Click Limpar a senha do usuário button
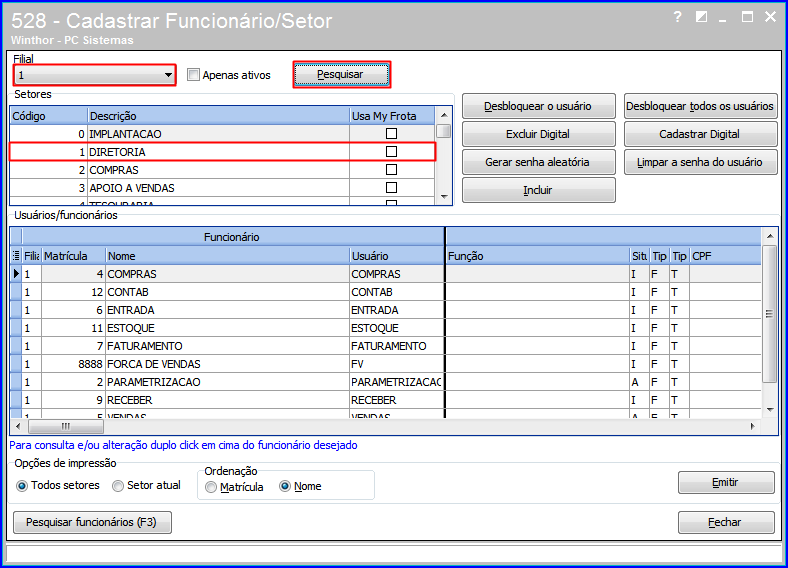This screenshot has height=568, width=788. [700, 162]
